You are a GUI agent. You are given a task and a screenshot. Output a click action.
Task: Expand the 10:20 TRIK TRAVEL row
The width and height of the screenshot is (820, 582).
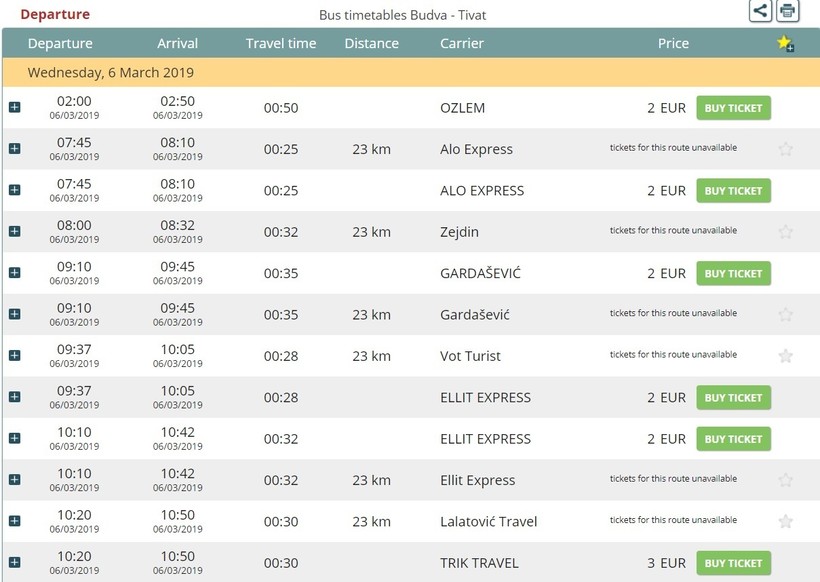click(x=14, y=563)
